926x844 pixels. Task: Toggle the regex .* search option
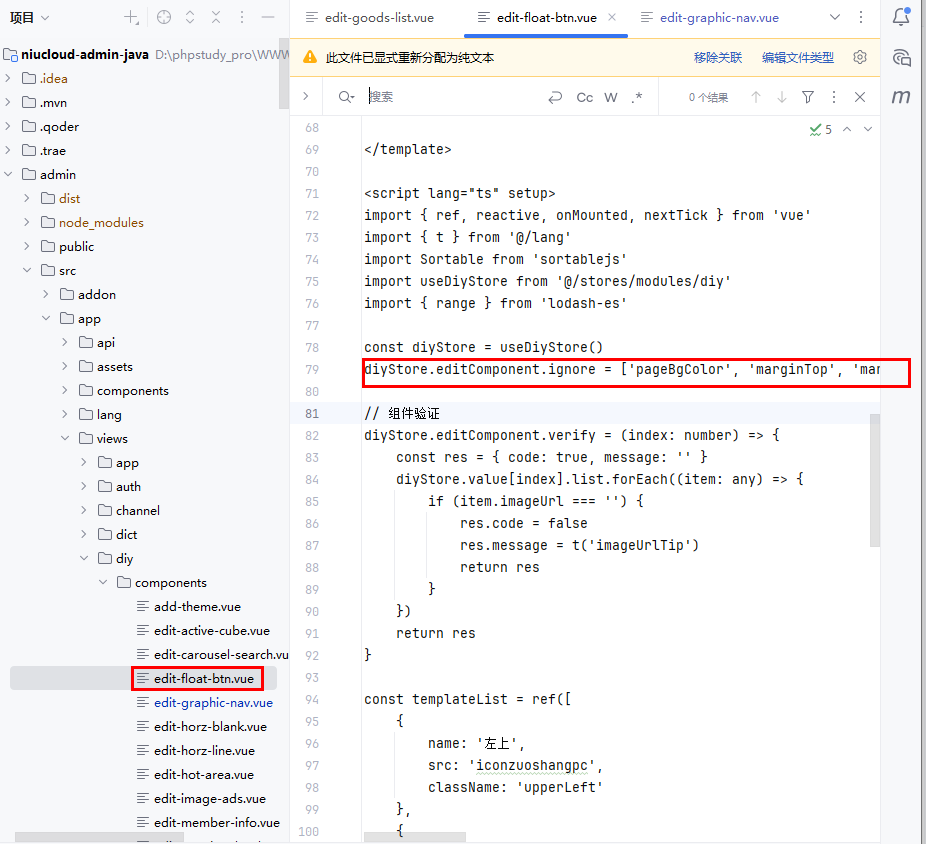[637, 97]
